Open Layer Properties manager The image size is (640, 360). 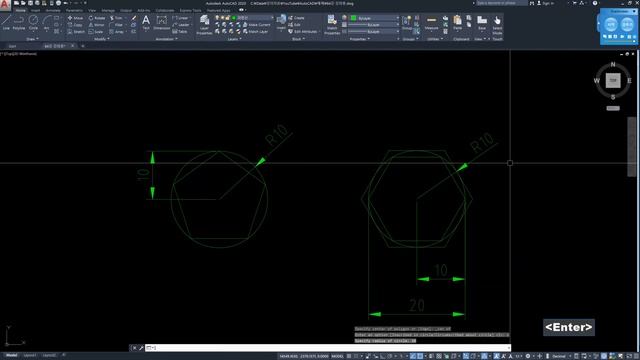pyautogui.click(x=204, y=24)
